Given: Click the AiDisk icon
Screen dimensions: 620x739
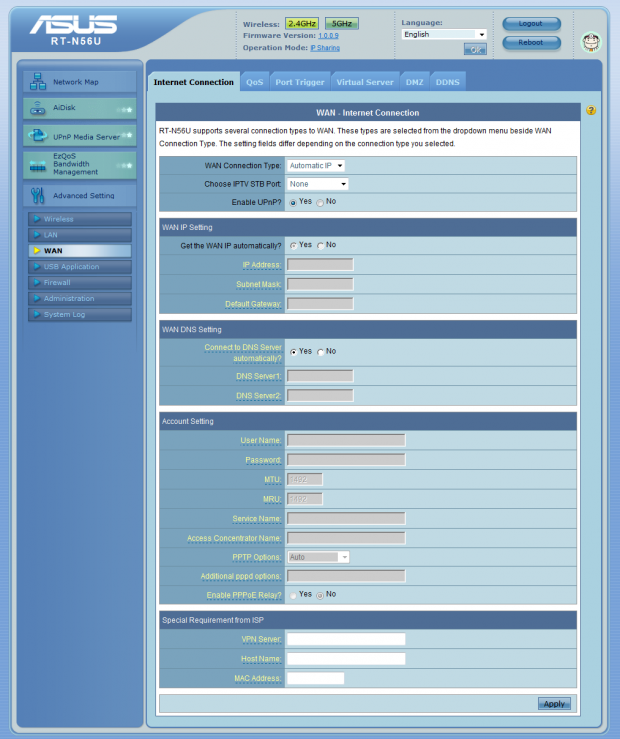Looking at the screenshot, I should pyautogui.click(x=38, y=108).
